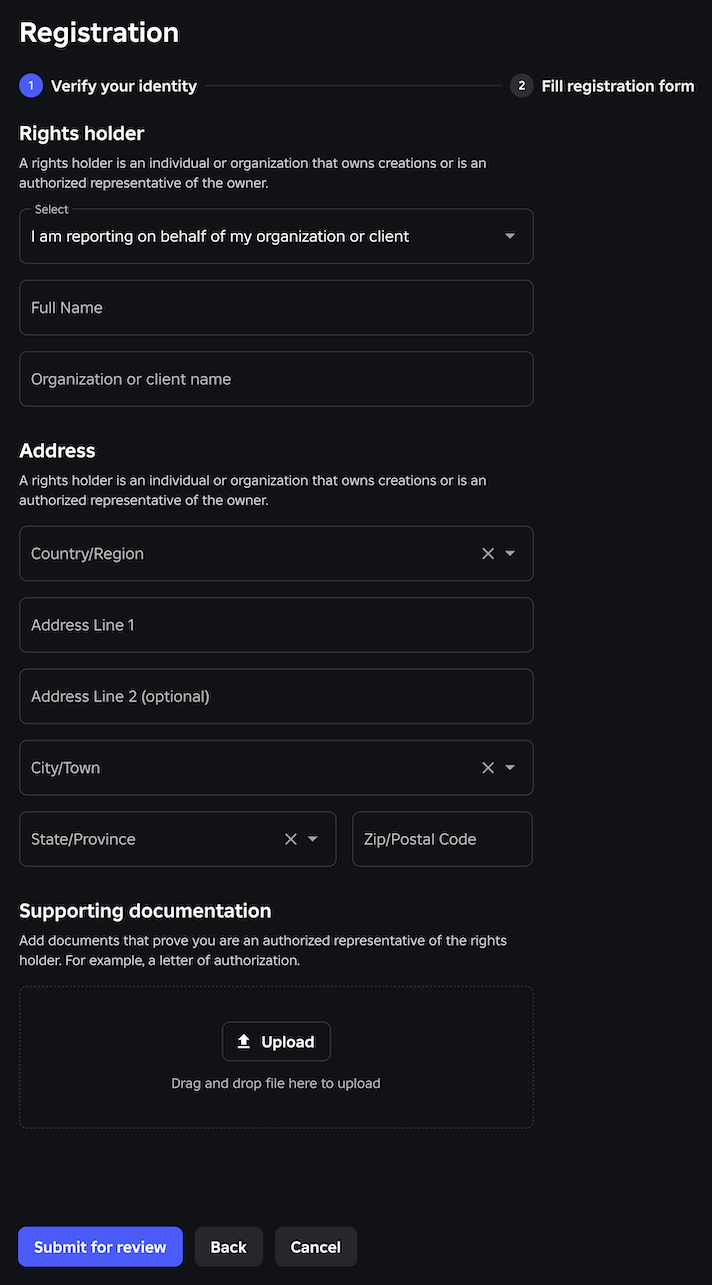Click the Organization or client name field
This screenshot has width=712, height=1285.
tap(276, 379)
